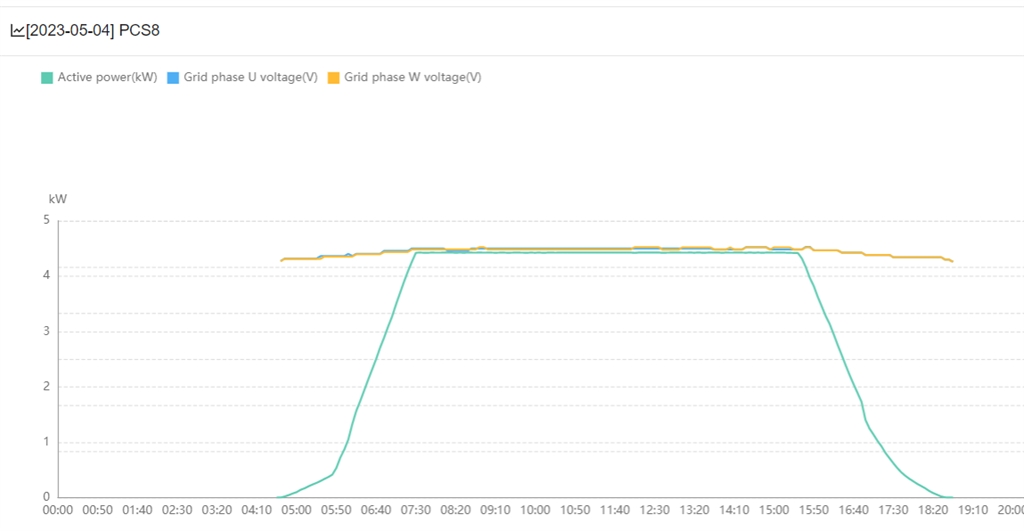Toggle the Active power(kW) series label
The image size is (1024, 531).
tap(107, 77)
